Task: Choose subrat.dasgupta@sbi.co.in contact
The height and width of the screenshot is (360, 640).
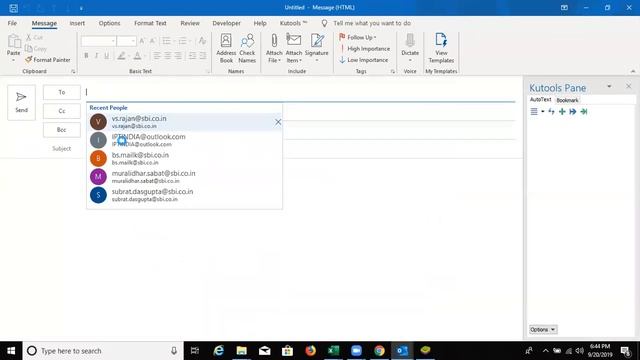Action: (x=184, y=195)
